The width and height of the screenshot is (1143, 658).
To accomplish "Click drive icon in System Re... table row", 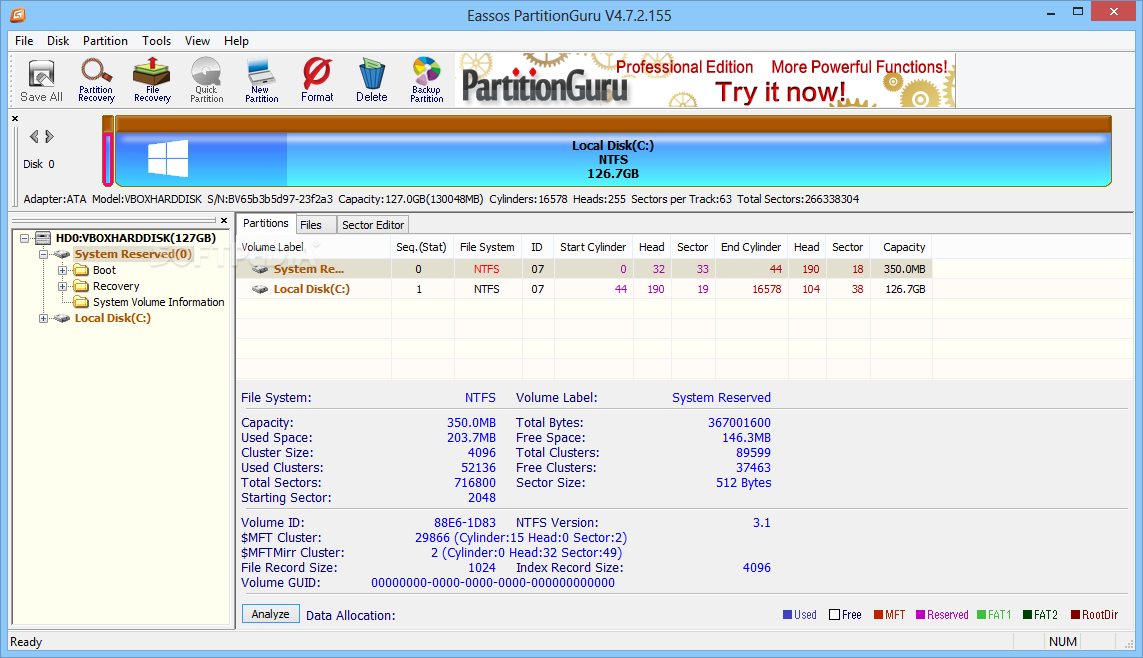I will tap(260, 269).
